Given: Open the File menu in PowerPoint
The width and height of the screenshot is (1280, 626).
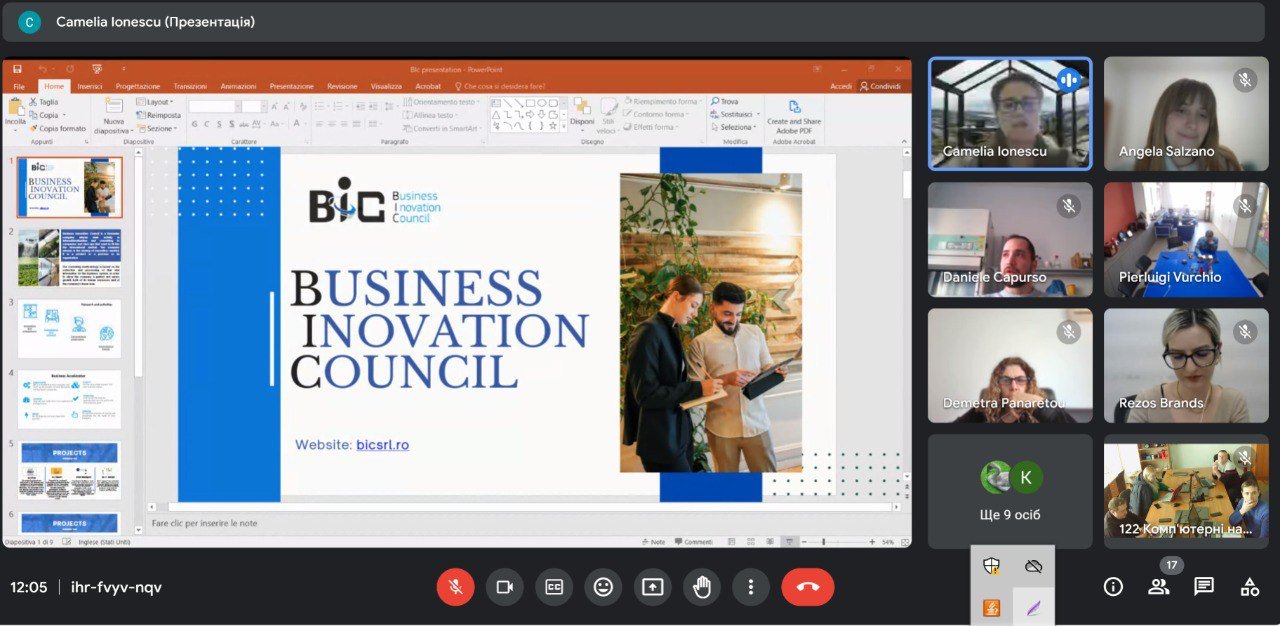Looking at the screenshot, I should 17,86.
